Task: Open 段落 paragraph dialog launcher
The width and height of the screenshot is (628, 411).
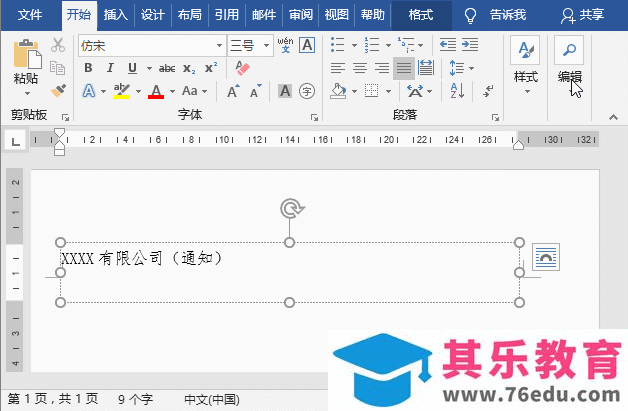Action: click(495, 117)
